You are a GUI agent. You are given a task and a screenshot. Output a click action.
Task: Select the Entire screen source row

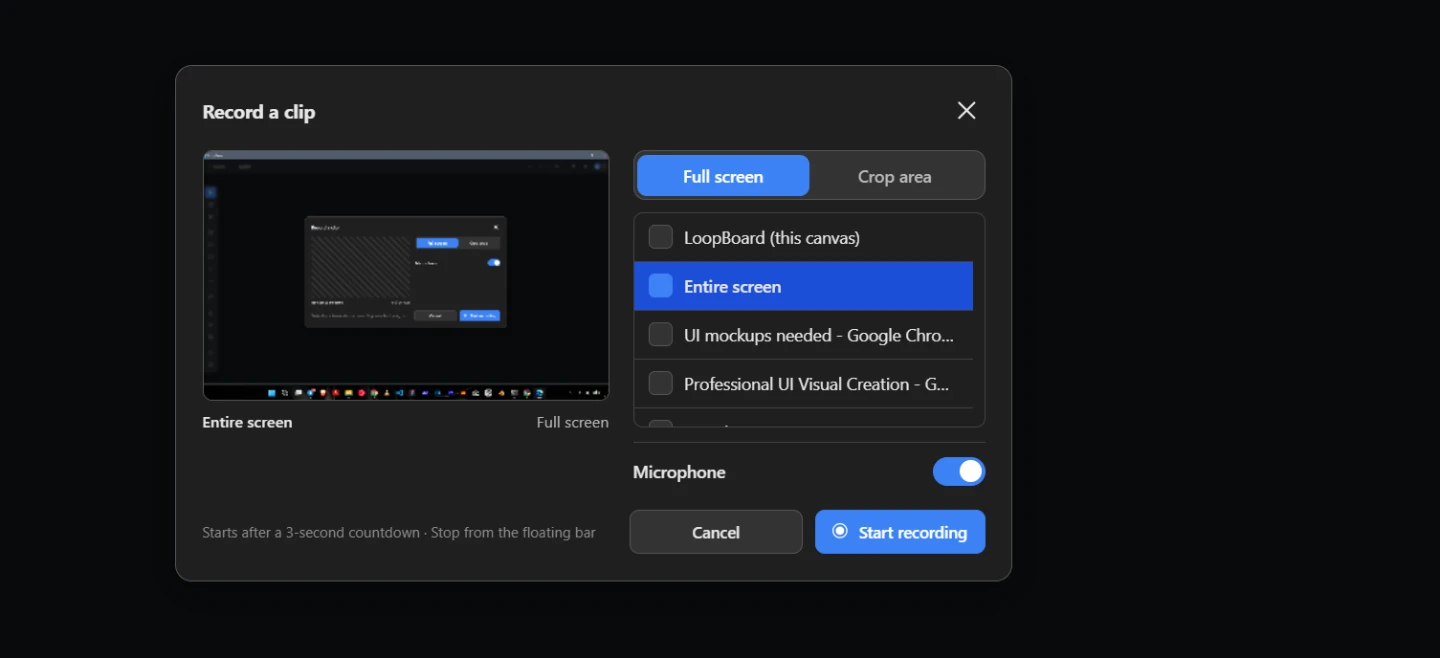click(x=804, y=286)
